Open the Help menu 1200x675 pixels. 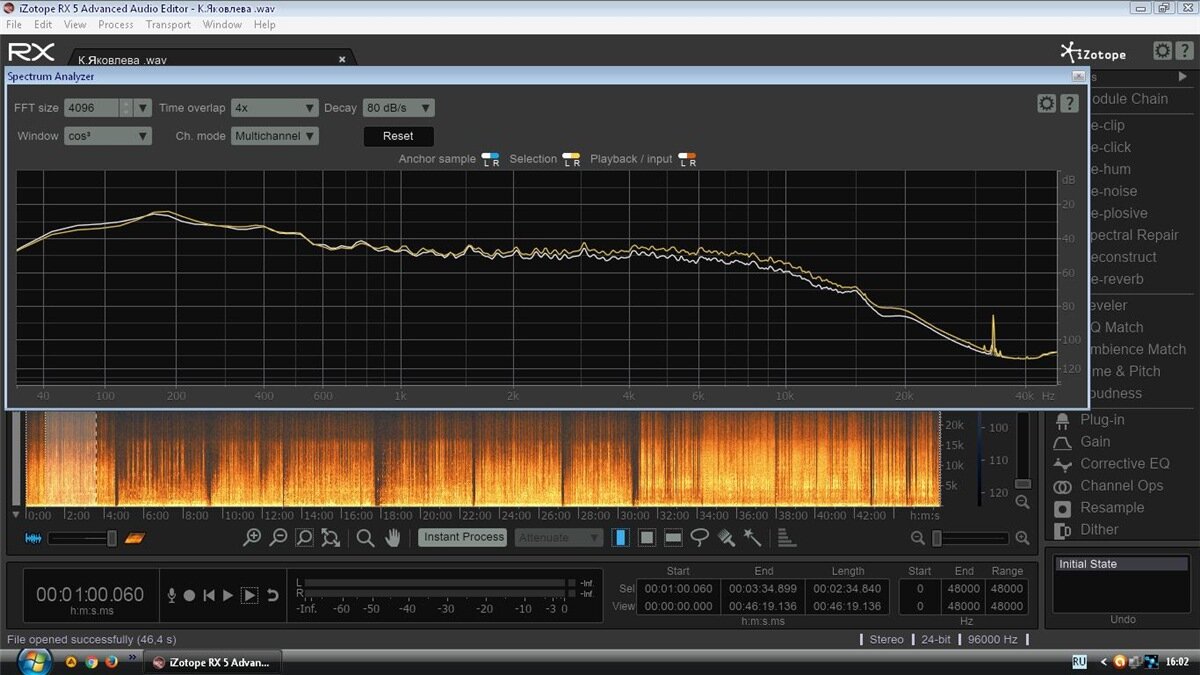pos(264,24)
